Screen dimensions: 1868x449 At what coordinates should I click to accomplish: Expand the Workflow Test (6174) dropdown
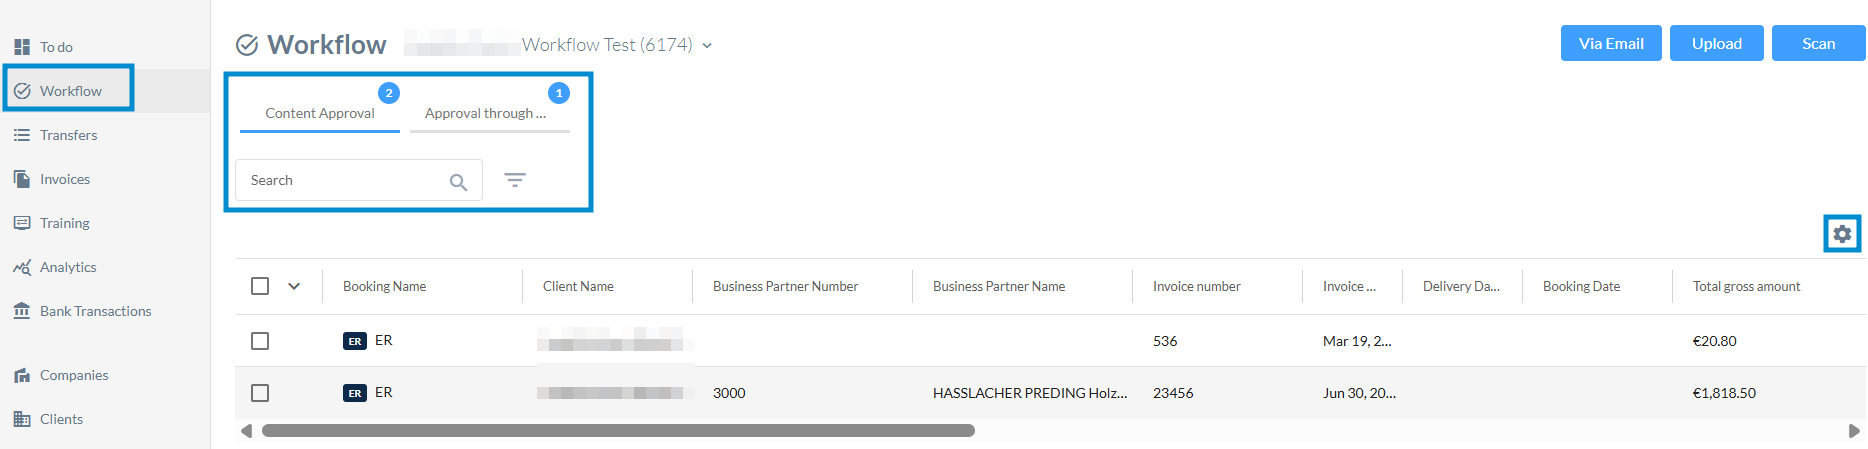coord(707,46)
